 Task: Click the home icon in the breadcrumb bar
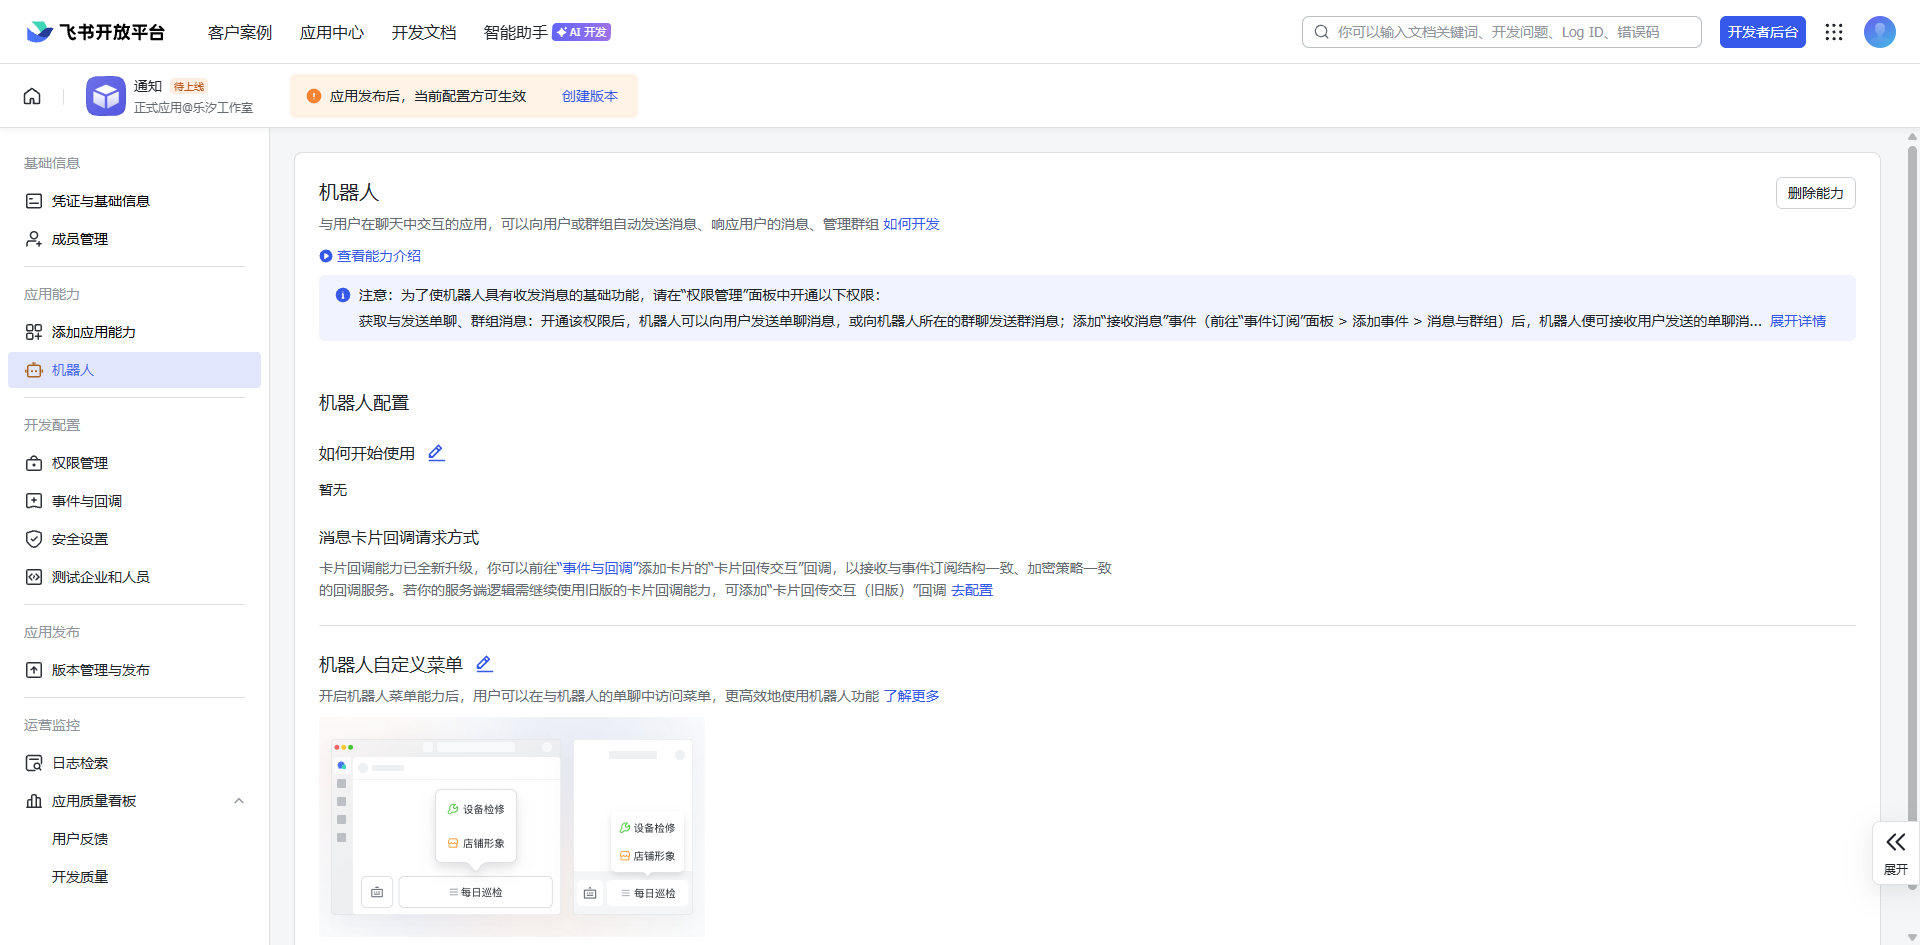pos(32,96)
